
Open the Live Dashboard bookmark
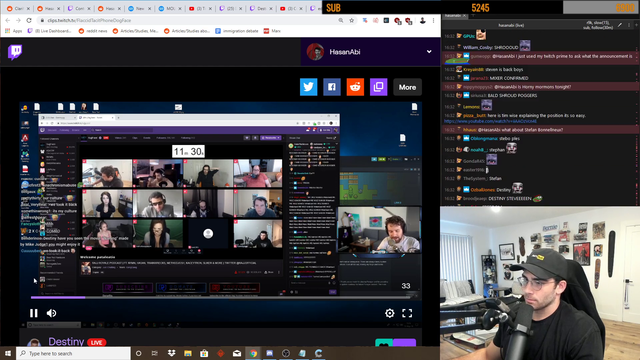click(49, 31)
